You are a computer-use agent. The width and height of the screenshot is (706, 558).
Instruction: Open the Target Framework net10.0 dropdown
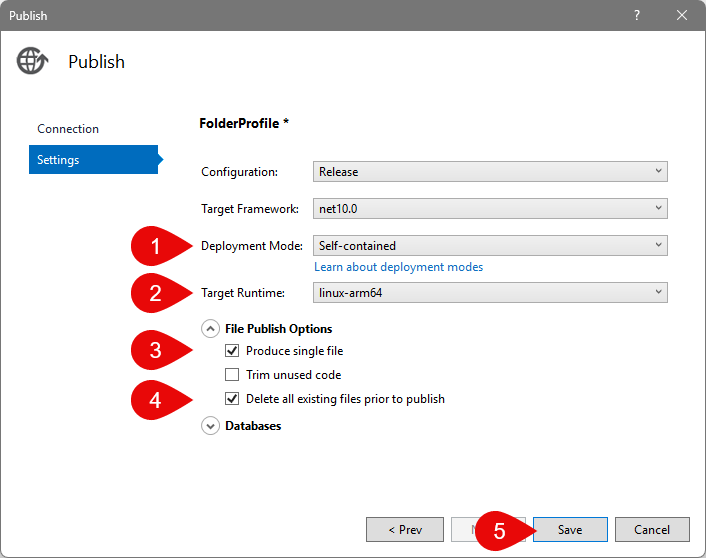(490, 208)
